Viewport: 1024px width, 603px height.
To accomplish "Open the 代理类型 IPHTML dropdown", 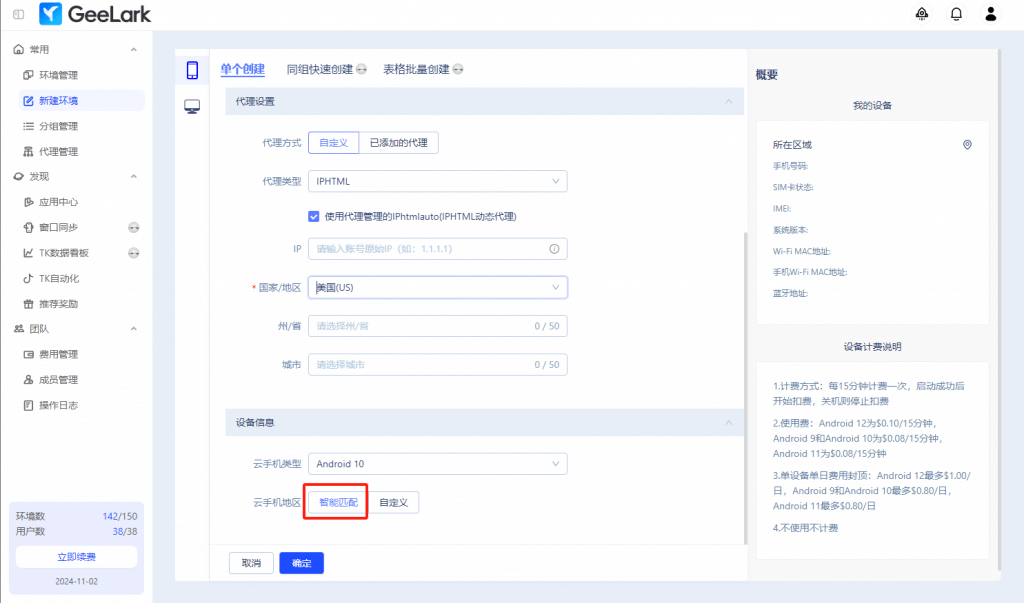I will click(437, 181).
